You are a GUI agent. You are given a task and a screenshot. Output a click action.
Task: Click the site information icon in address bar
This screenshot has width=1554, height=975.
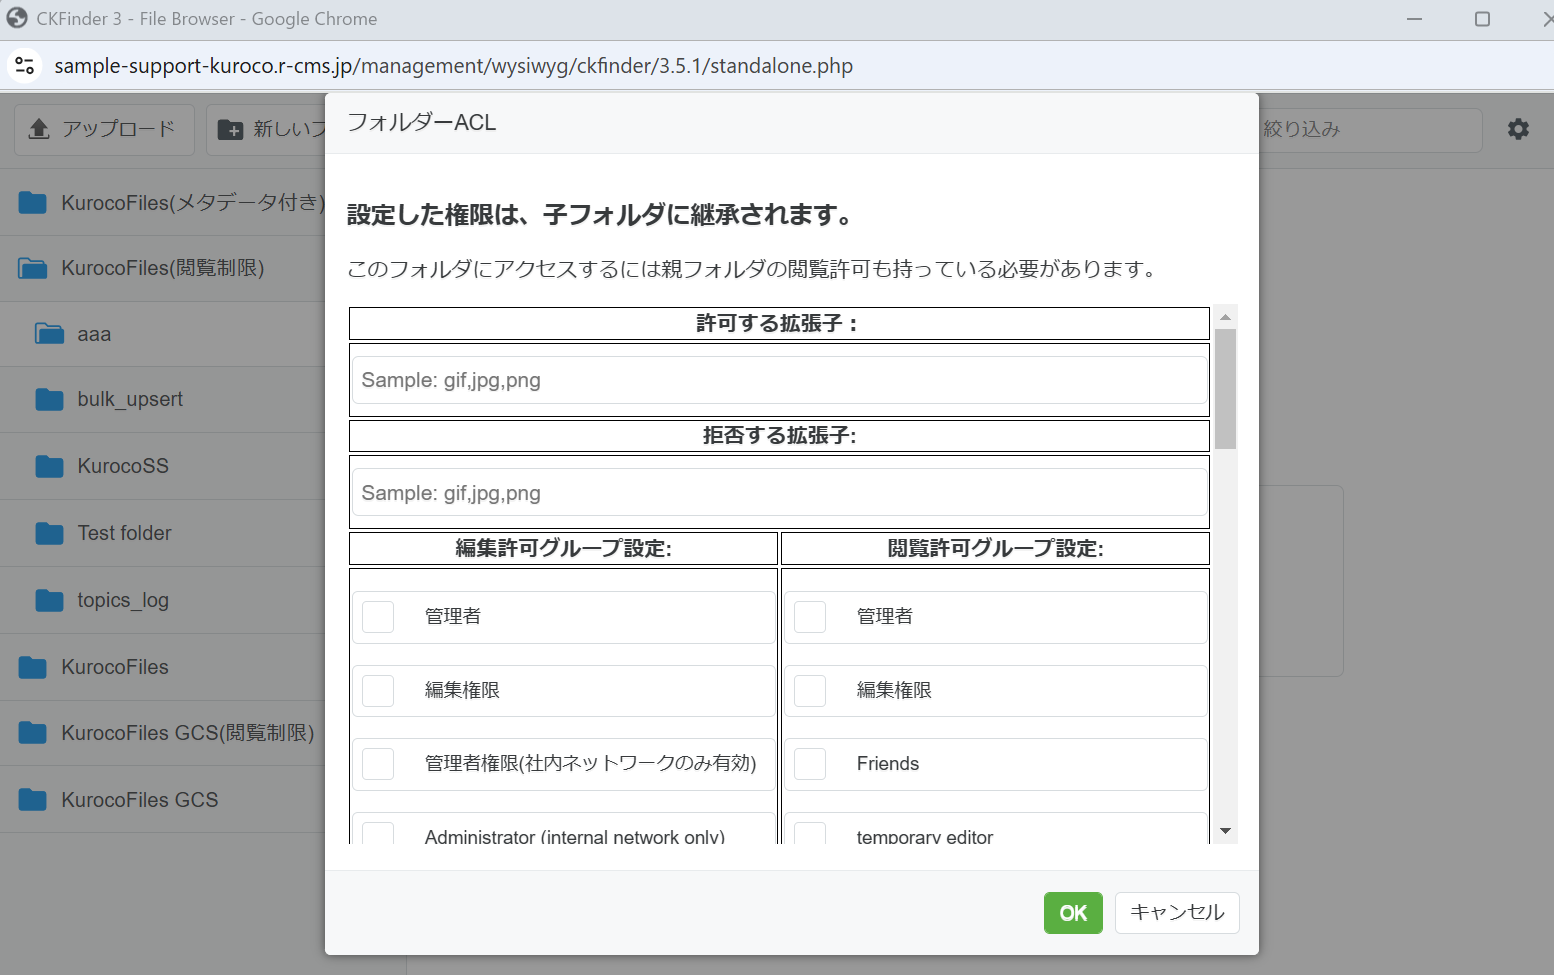[24, 66]
